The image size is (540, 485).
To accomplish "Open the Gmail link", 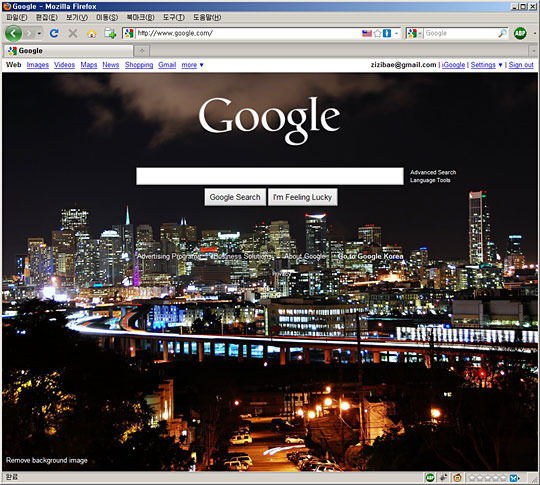I will [167, 65].
